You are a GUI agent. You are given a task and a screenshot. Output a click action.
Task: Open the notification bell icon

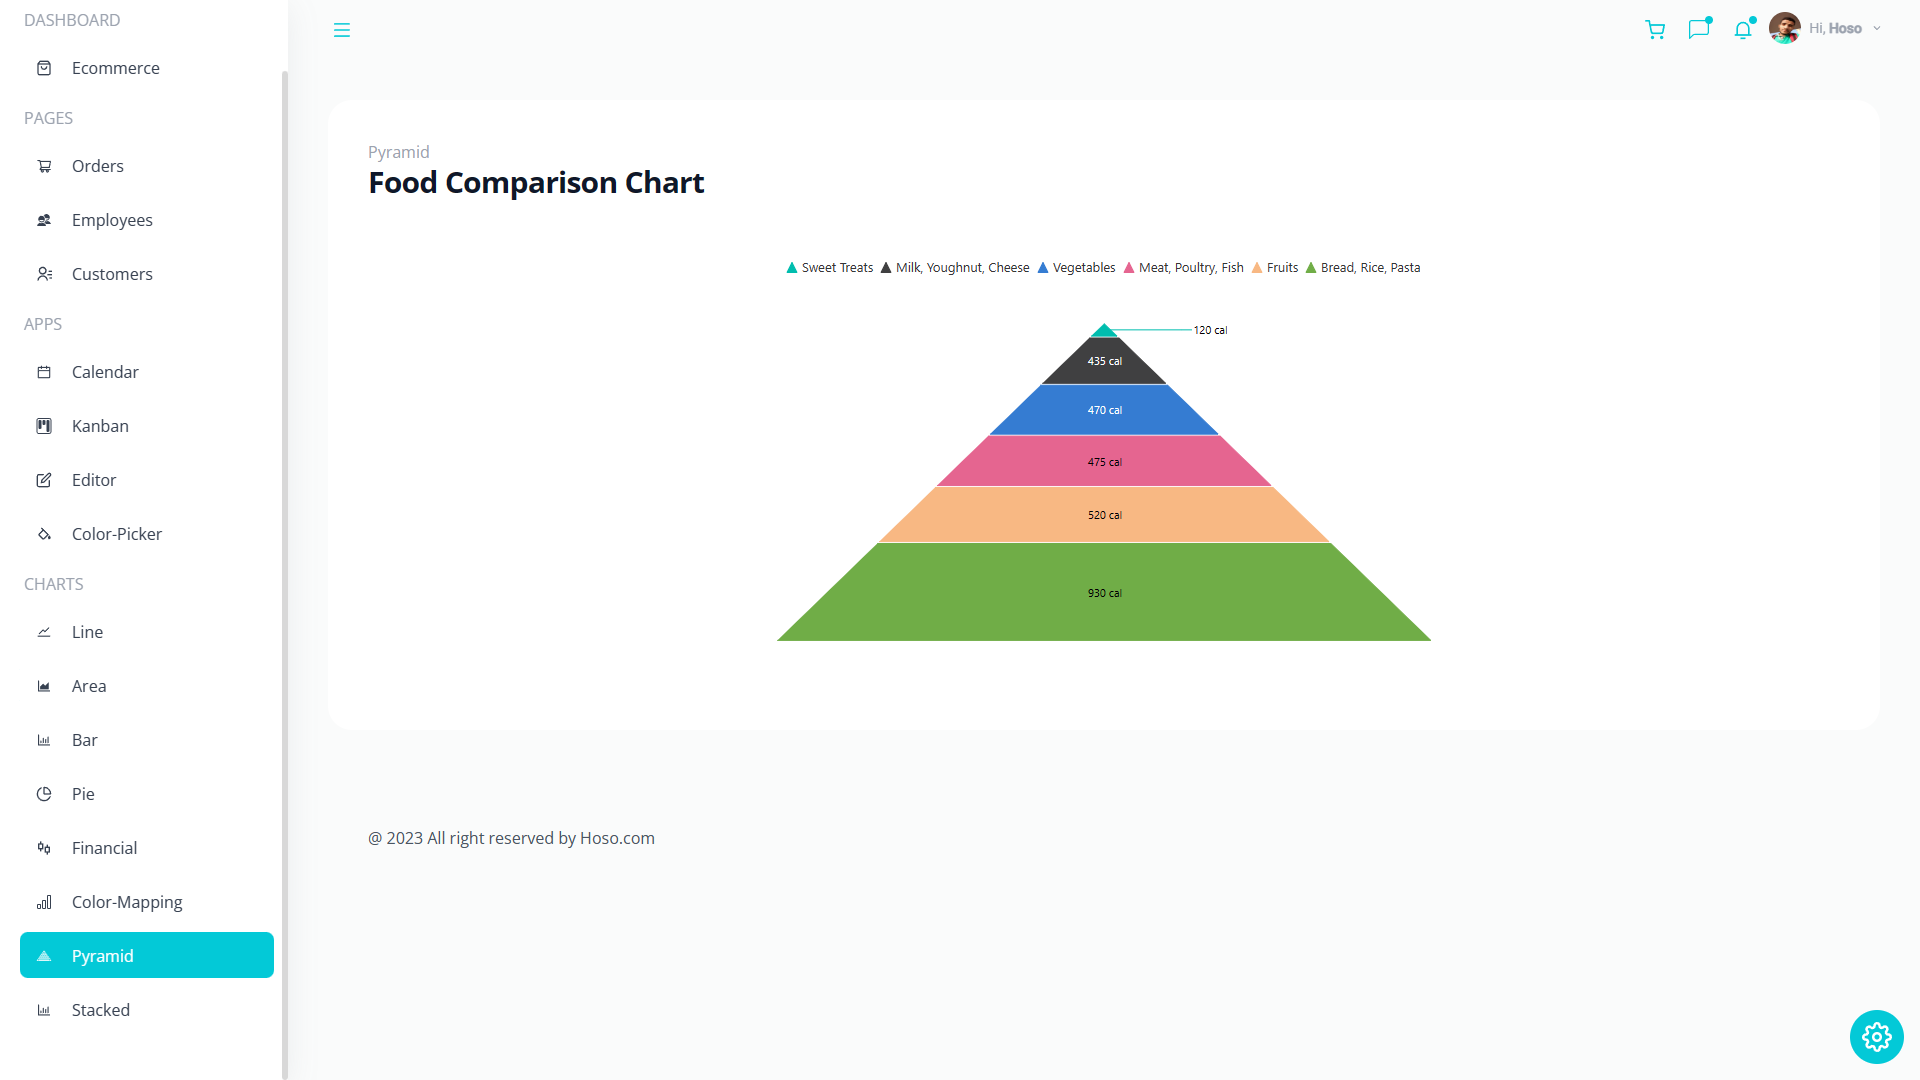tap(1743, 30)
